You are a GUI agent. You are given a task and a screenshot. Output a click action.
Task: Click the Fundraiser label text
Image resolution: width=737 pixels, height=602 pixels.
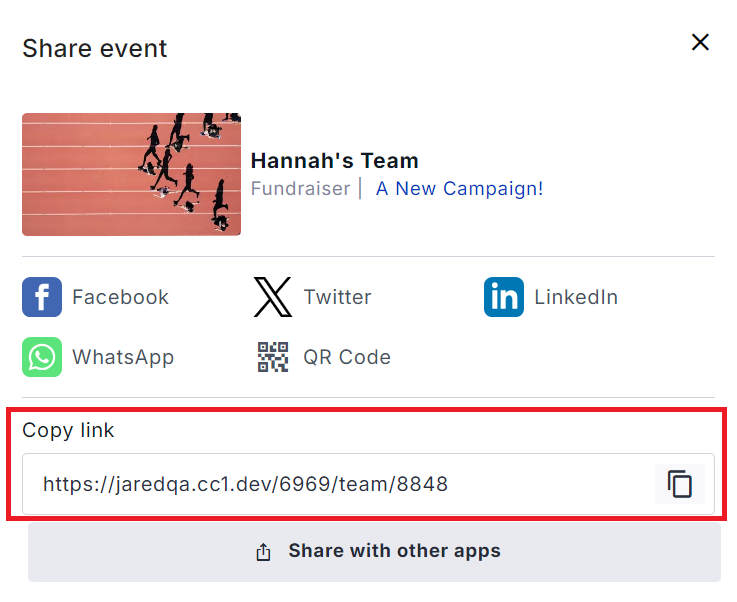coord(300,189)
